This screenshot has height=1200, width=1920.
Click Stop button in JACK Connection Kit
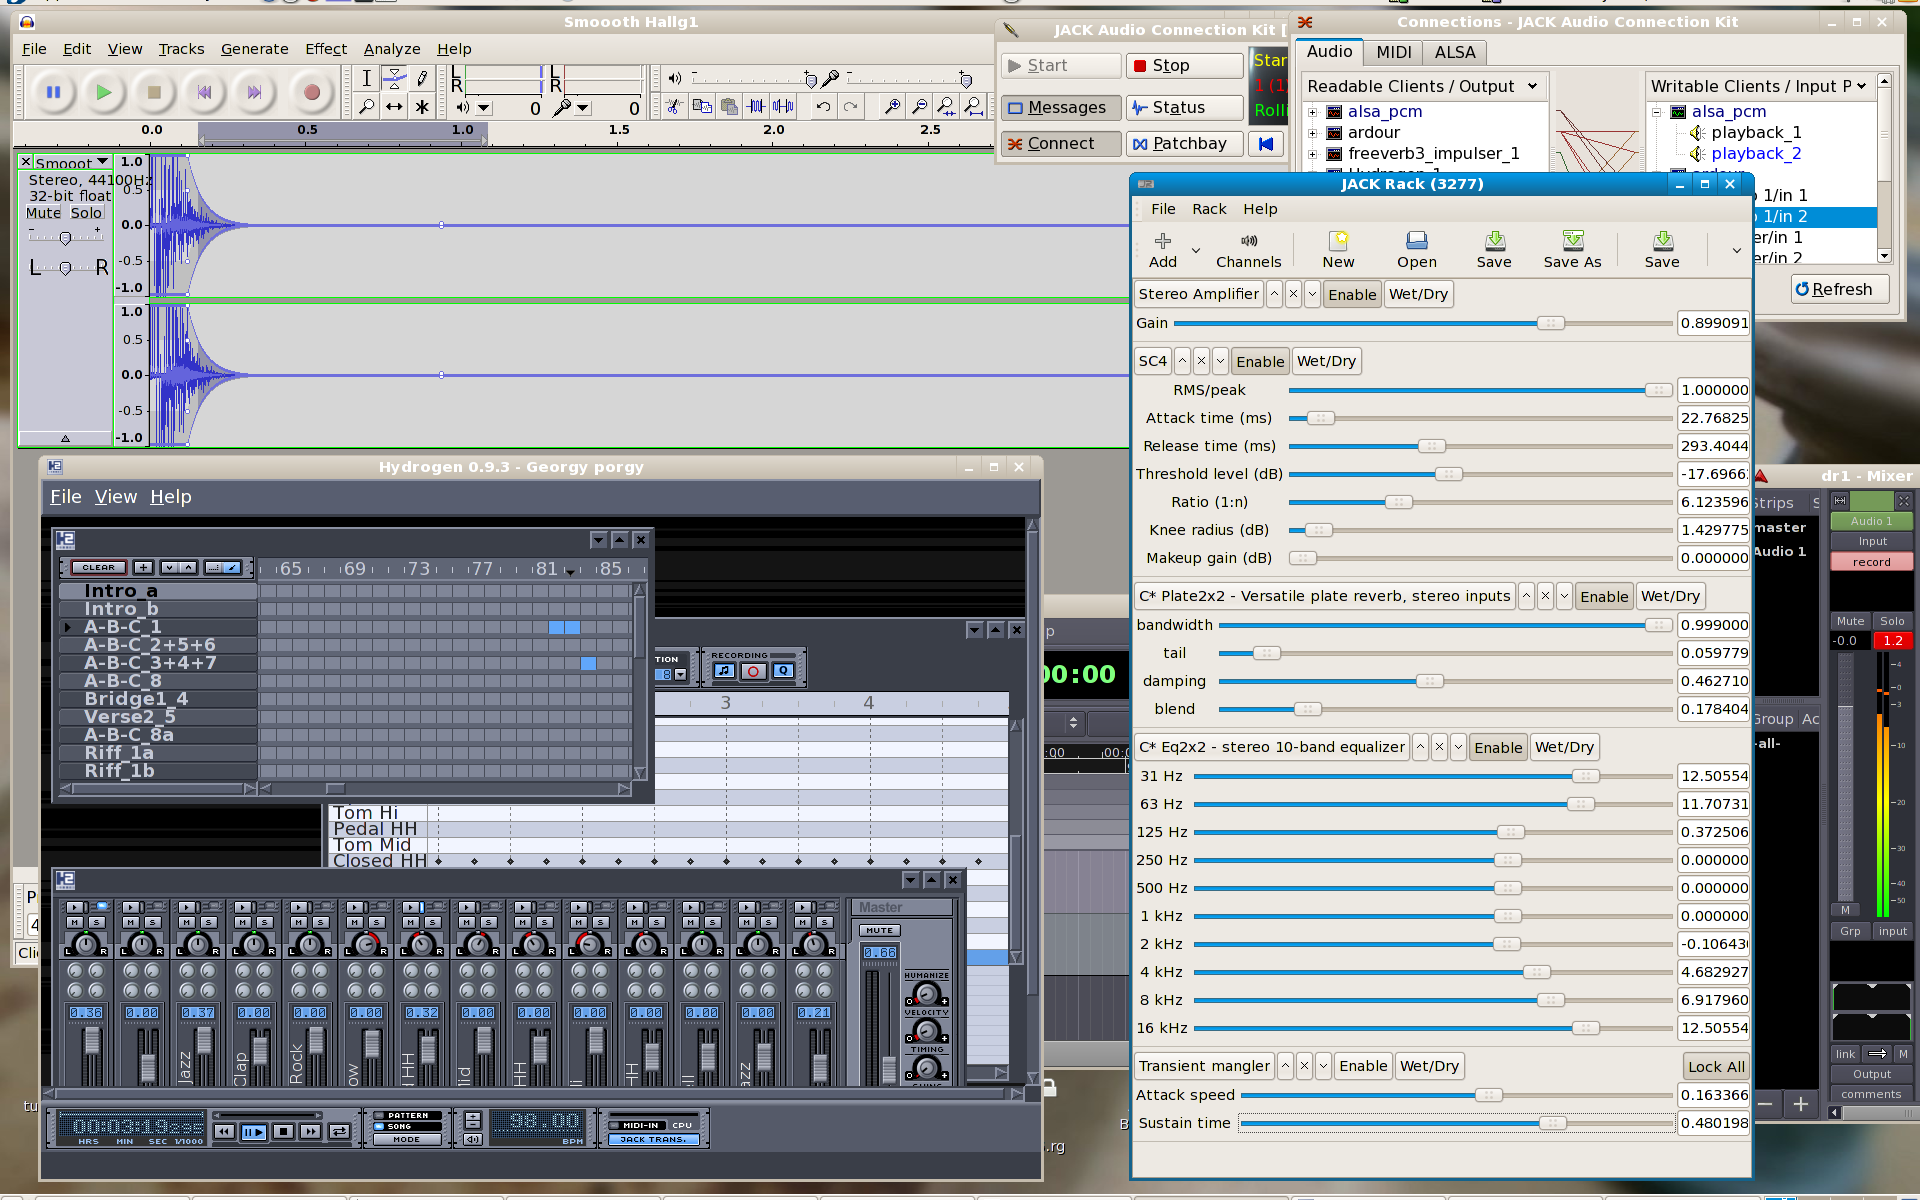tap(1184, 65)
